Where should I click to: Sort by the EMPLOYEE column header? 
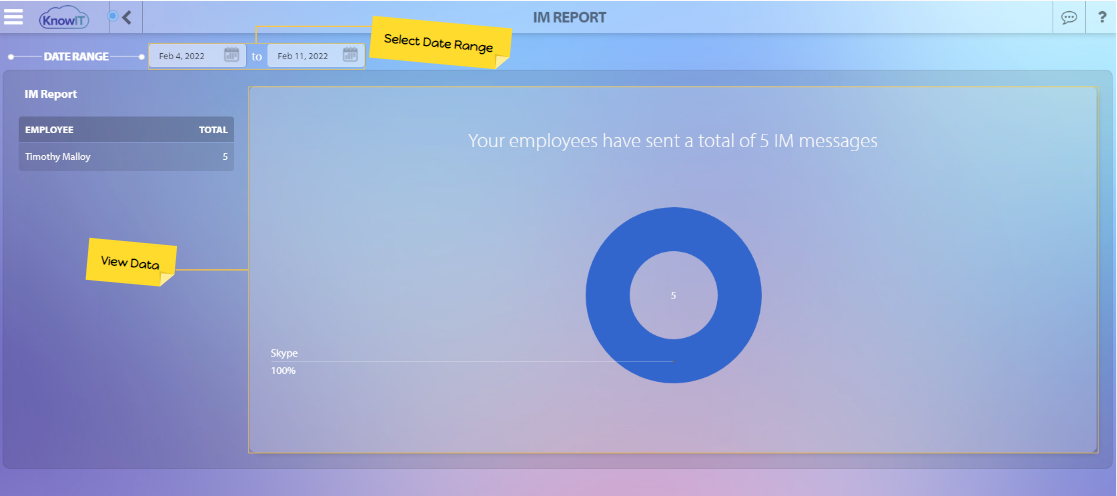pyautogui.click(x=49, y=130)
